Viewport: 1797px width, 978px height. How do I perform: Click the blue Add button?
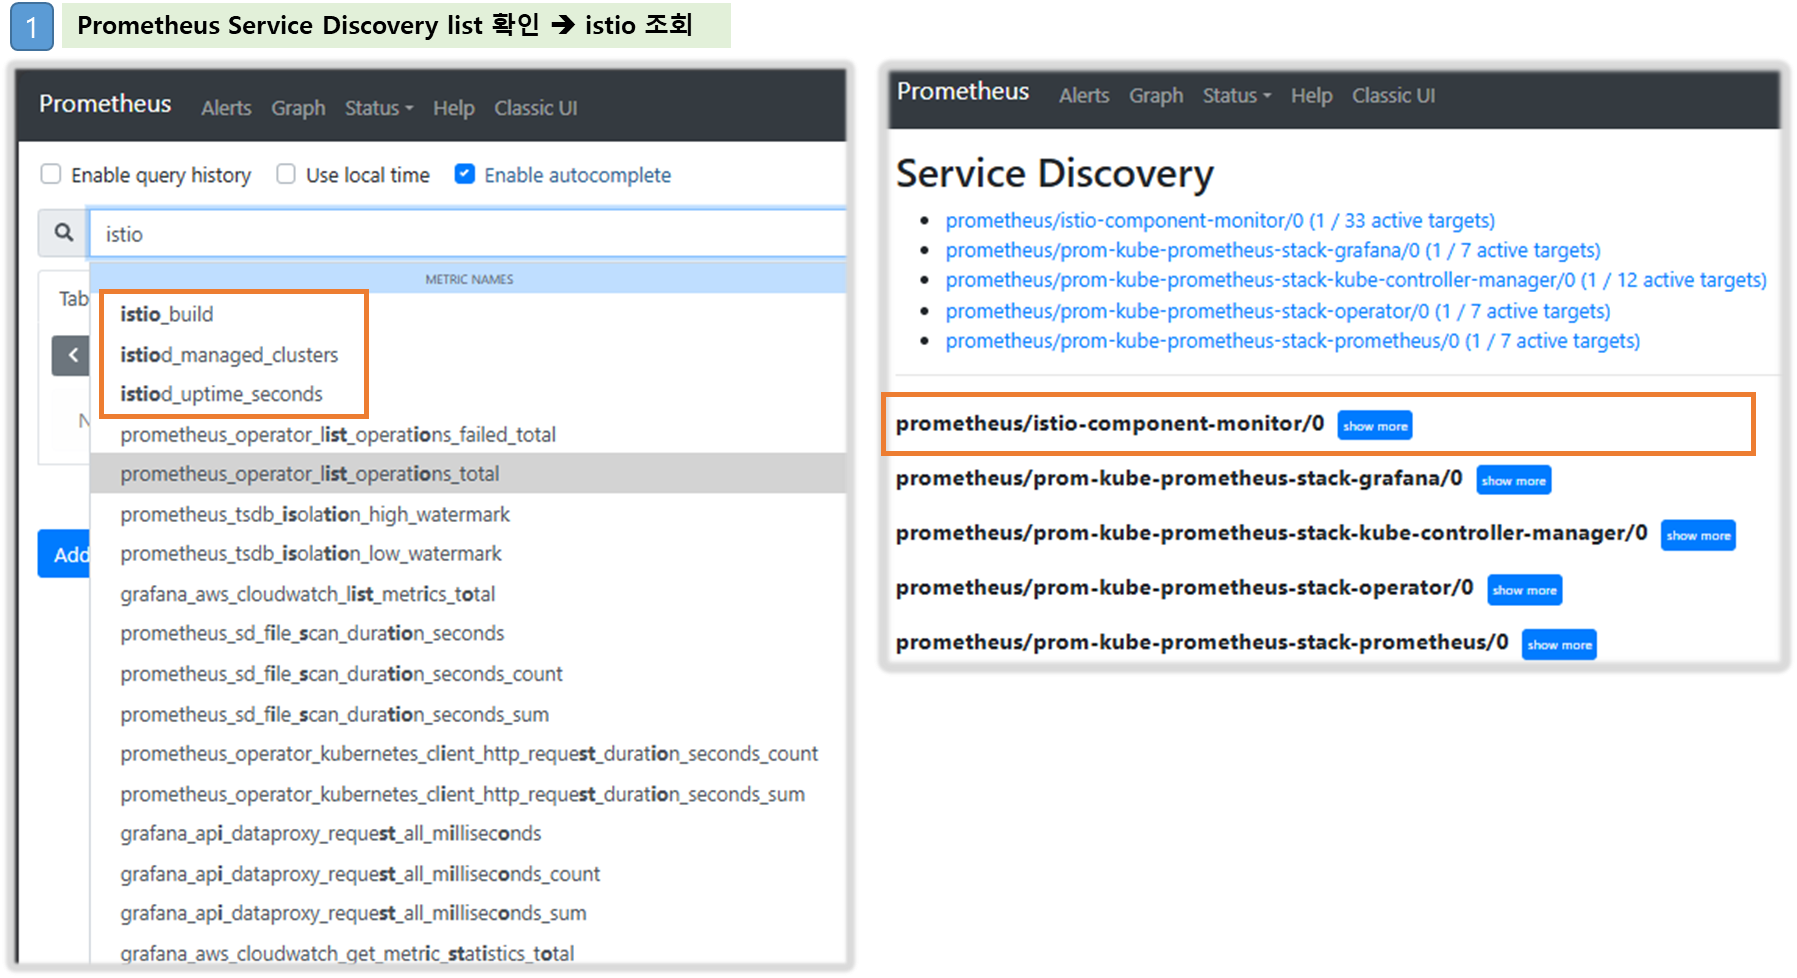coord(64,554)
